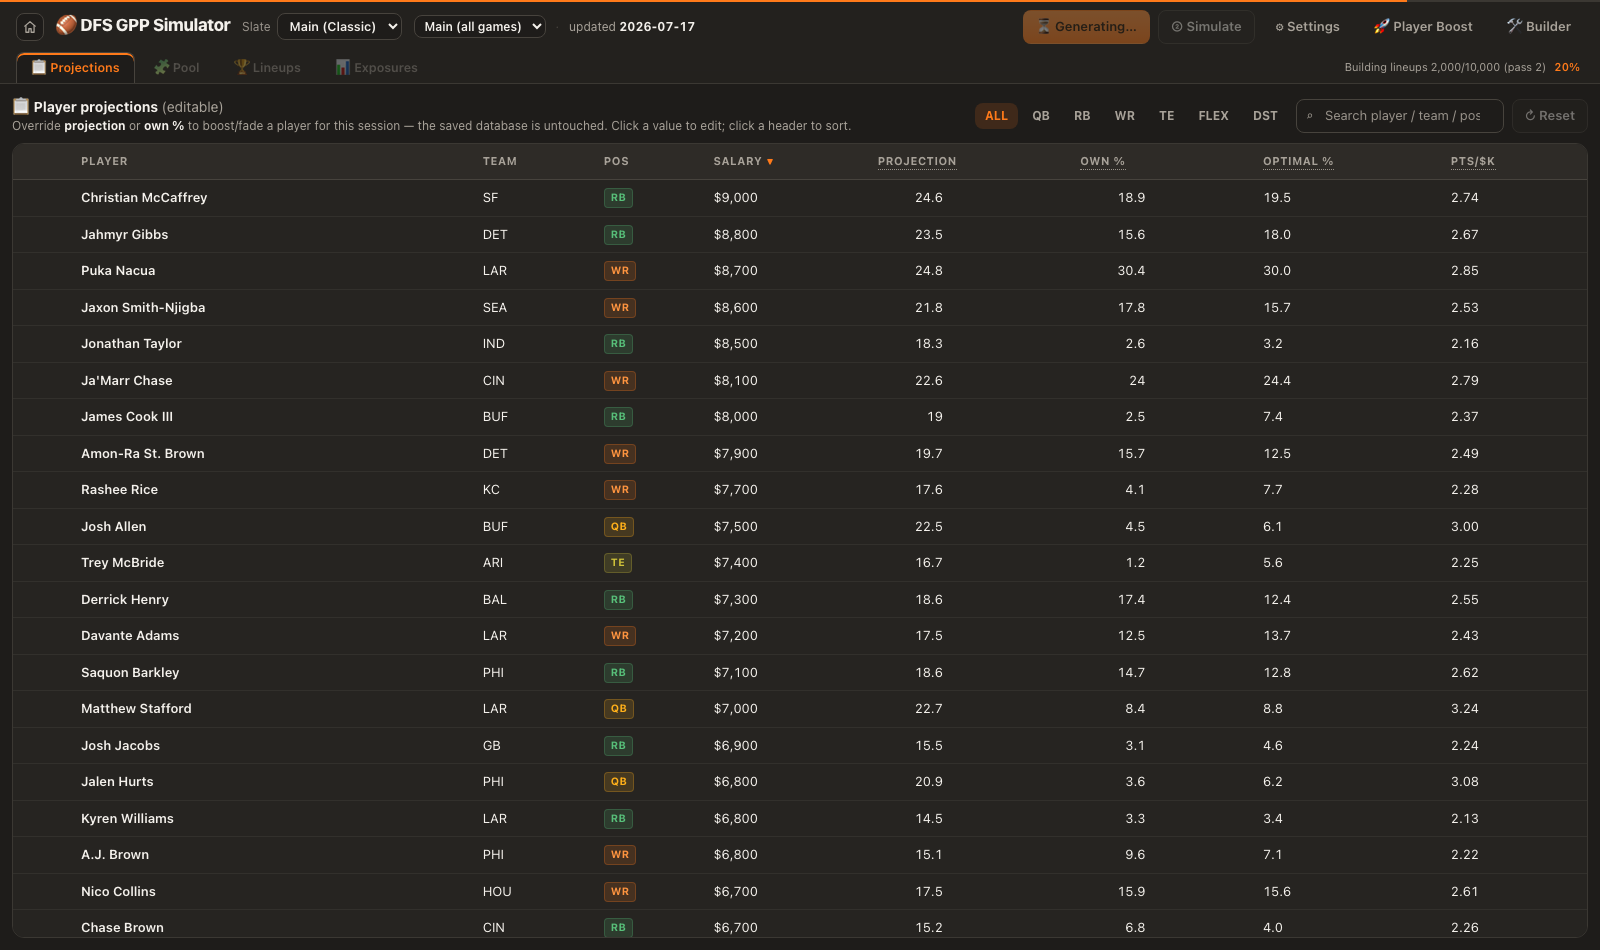Filter players by RB
The image size is (1600, 950).
tap(1082, 116)
